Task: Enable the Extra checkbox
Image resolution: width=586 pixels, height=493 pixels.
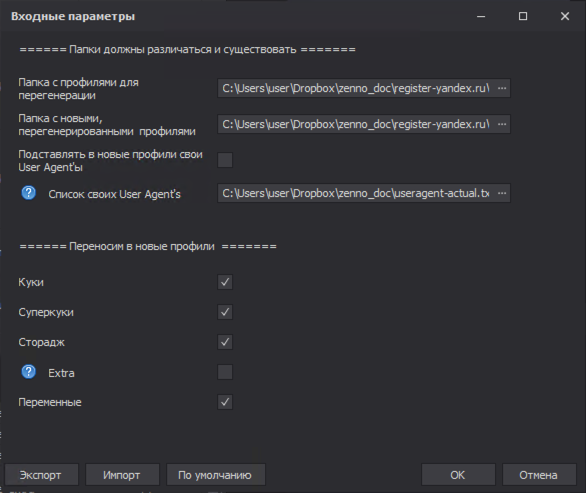Action: pos(225,372)
